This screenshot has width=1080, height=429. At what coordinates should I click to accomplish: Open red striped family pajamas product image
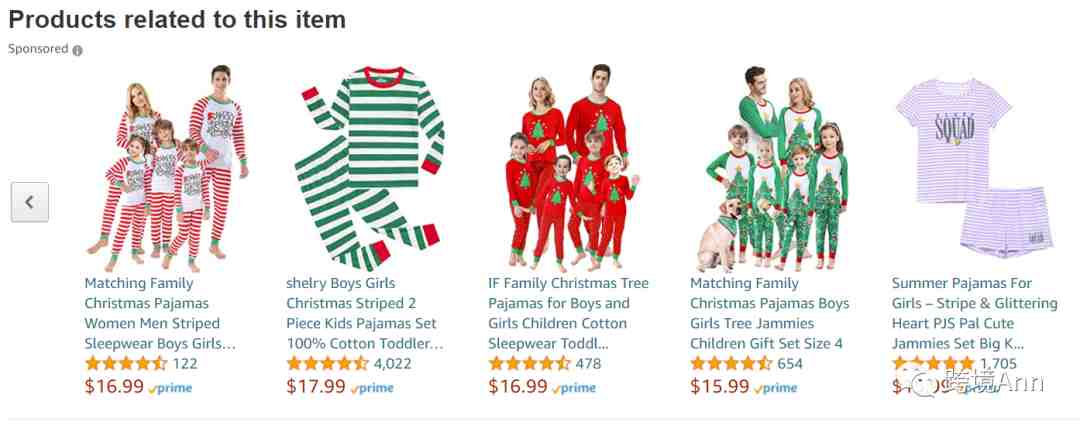point(167,168)
